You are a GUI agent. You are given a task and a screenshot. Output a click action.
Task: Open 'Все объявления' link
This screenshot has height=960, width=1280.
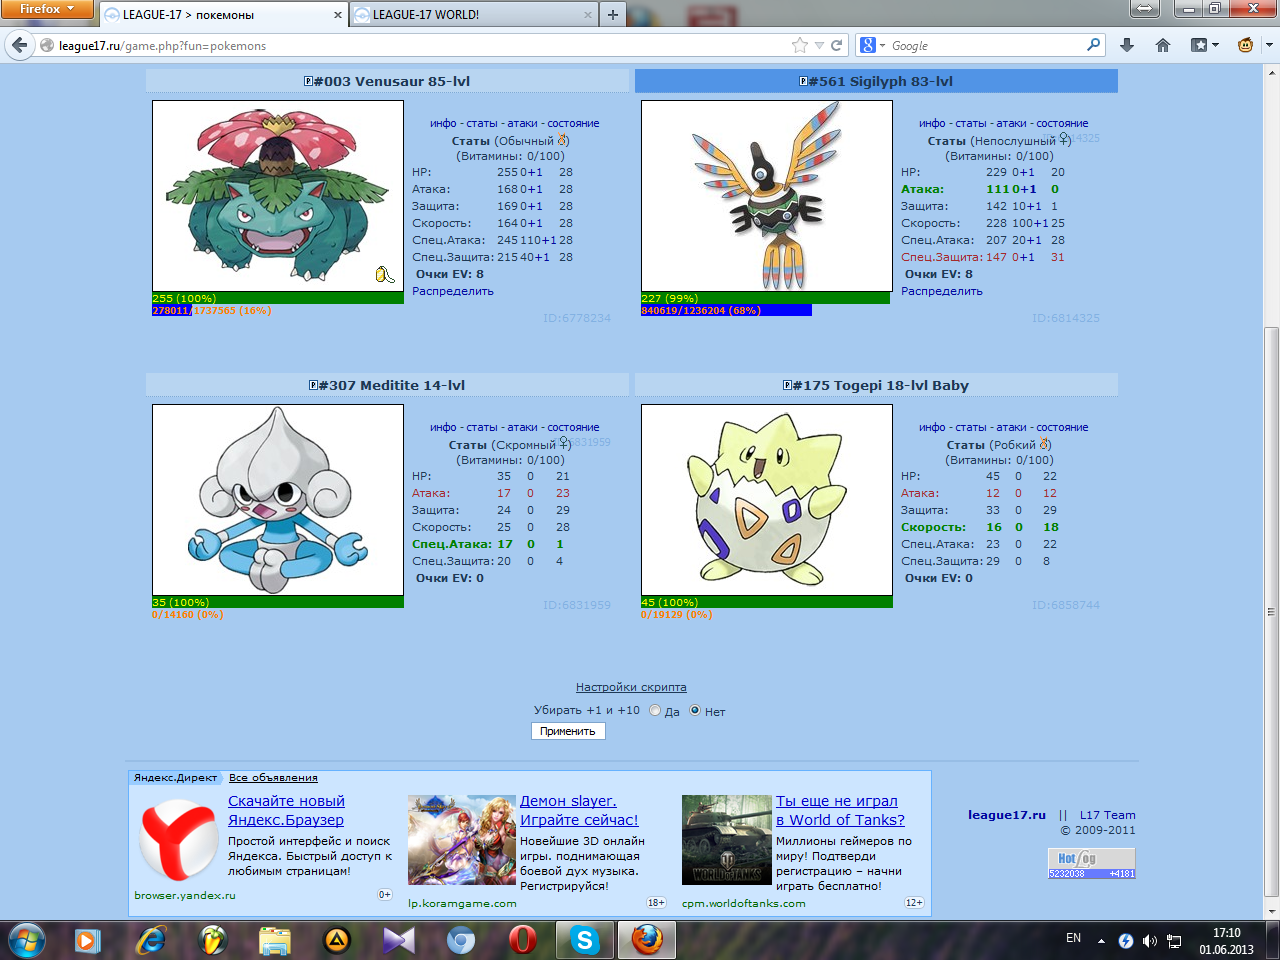point(273,777)
